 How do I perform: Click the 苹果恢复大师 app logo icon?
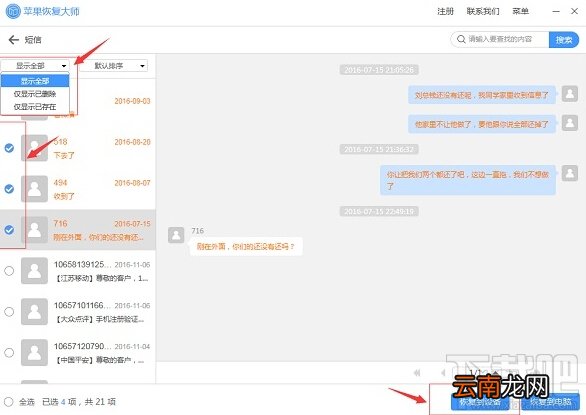[x=13, y=11]
